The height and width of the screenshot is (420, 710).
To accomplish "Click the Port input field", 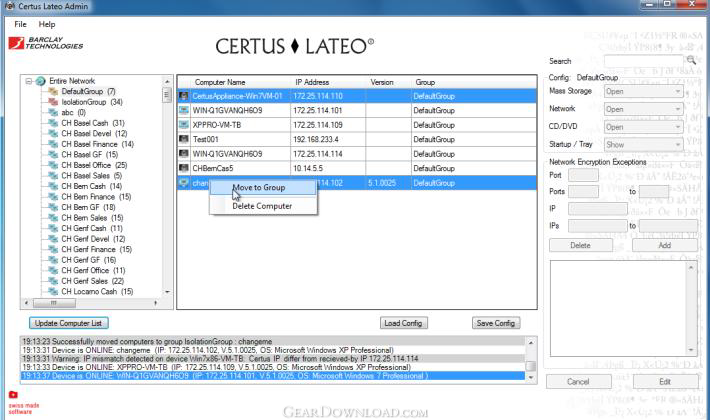I will 583,175.
